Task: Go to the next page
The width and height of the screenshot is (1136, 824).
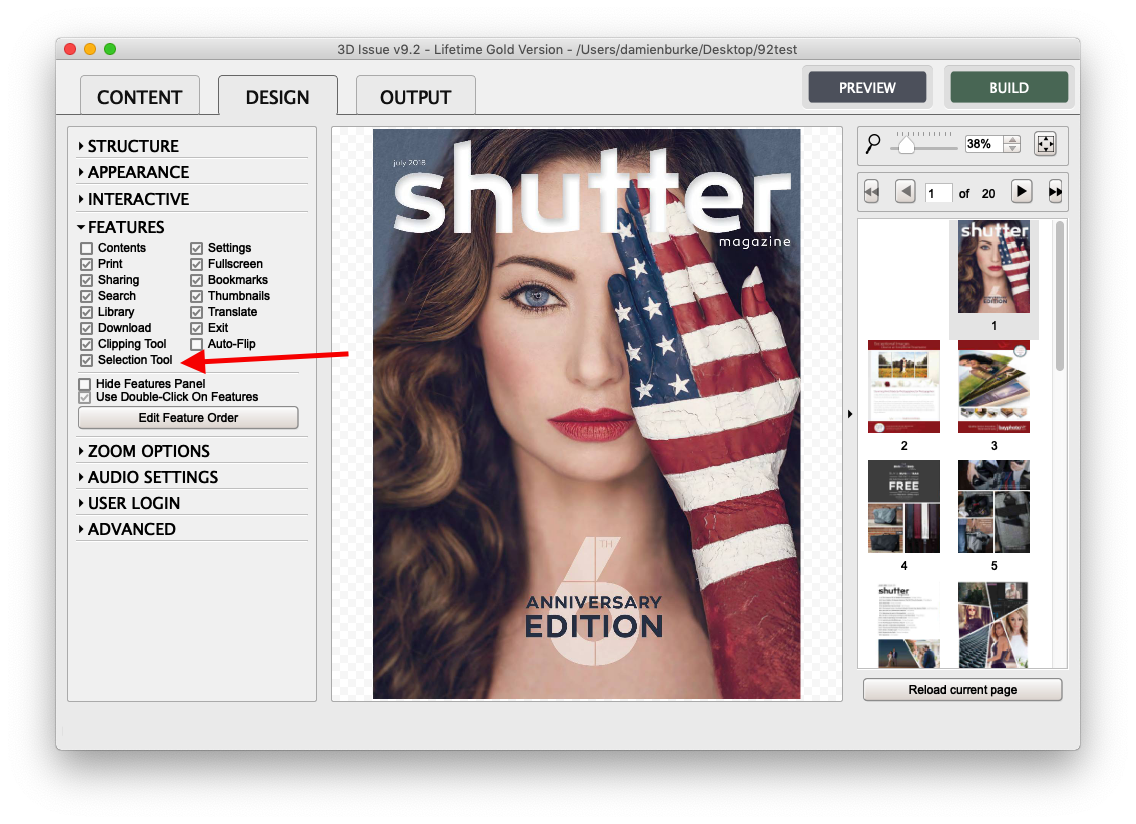Action: pyautogui.click(x=1021, y=191)
